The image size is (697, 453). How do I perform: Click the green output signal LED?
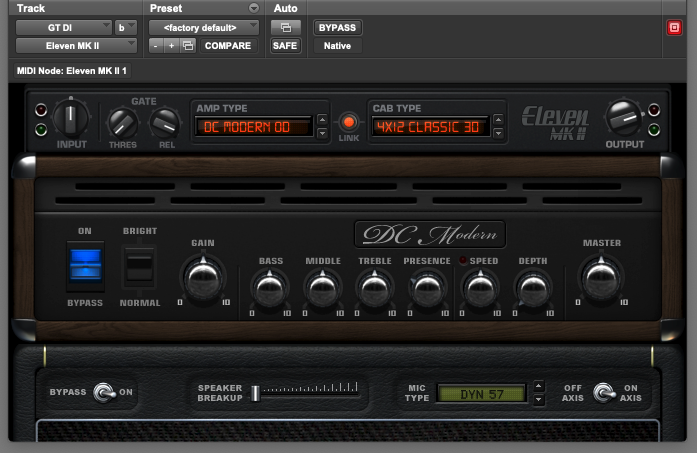[653, 130]
